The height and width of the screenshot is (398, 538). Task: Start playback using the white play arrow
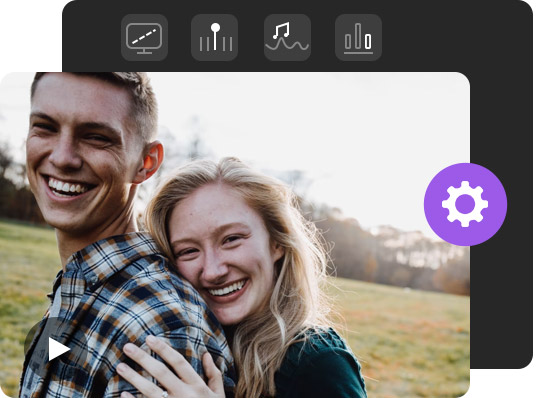coord(59,349)
